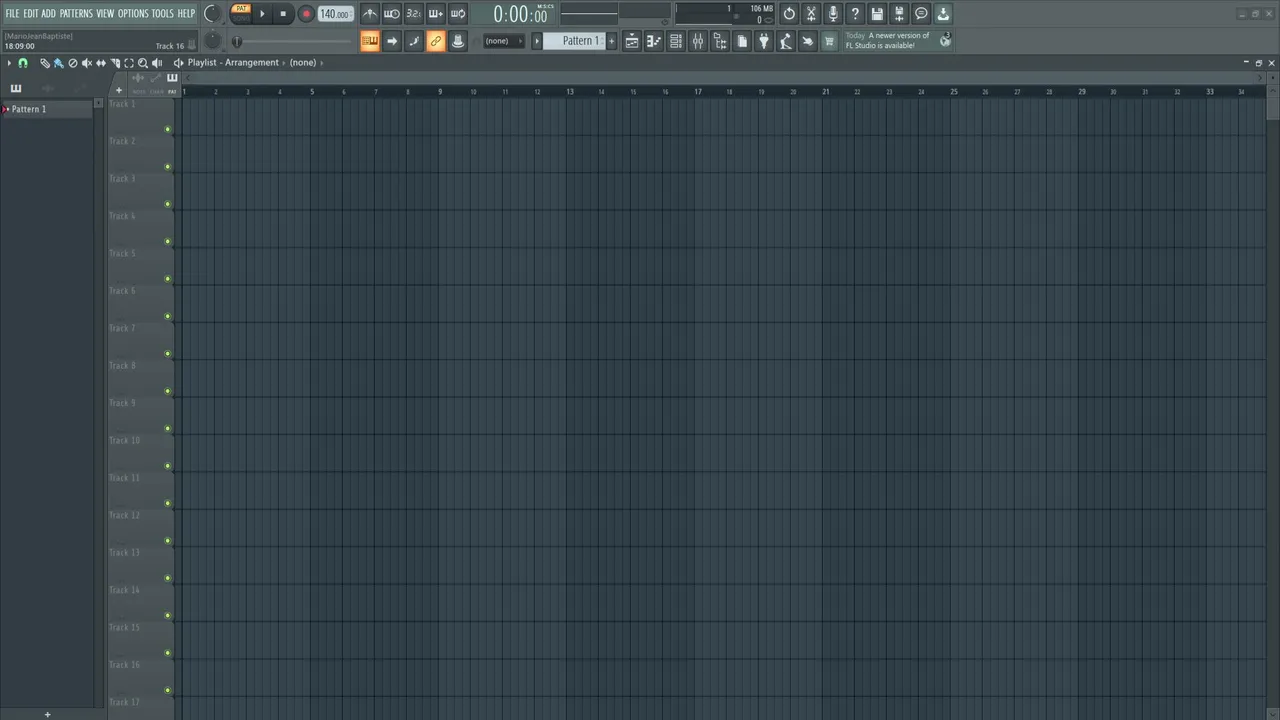Toggle loop recording icon

pos(458,14)
